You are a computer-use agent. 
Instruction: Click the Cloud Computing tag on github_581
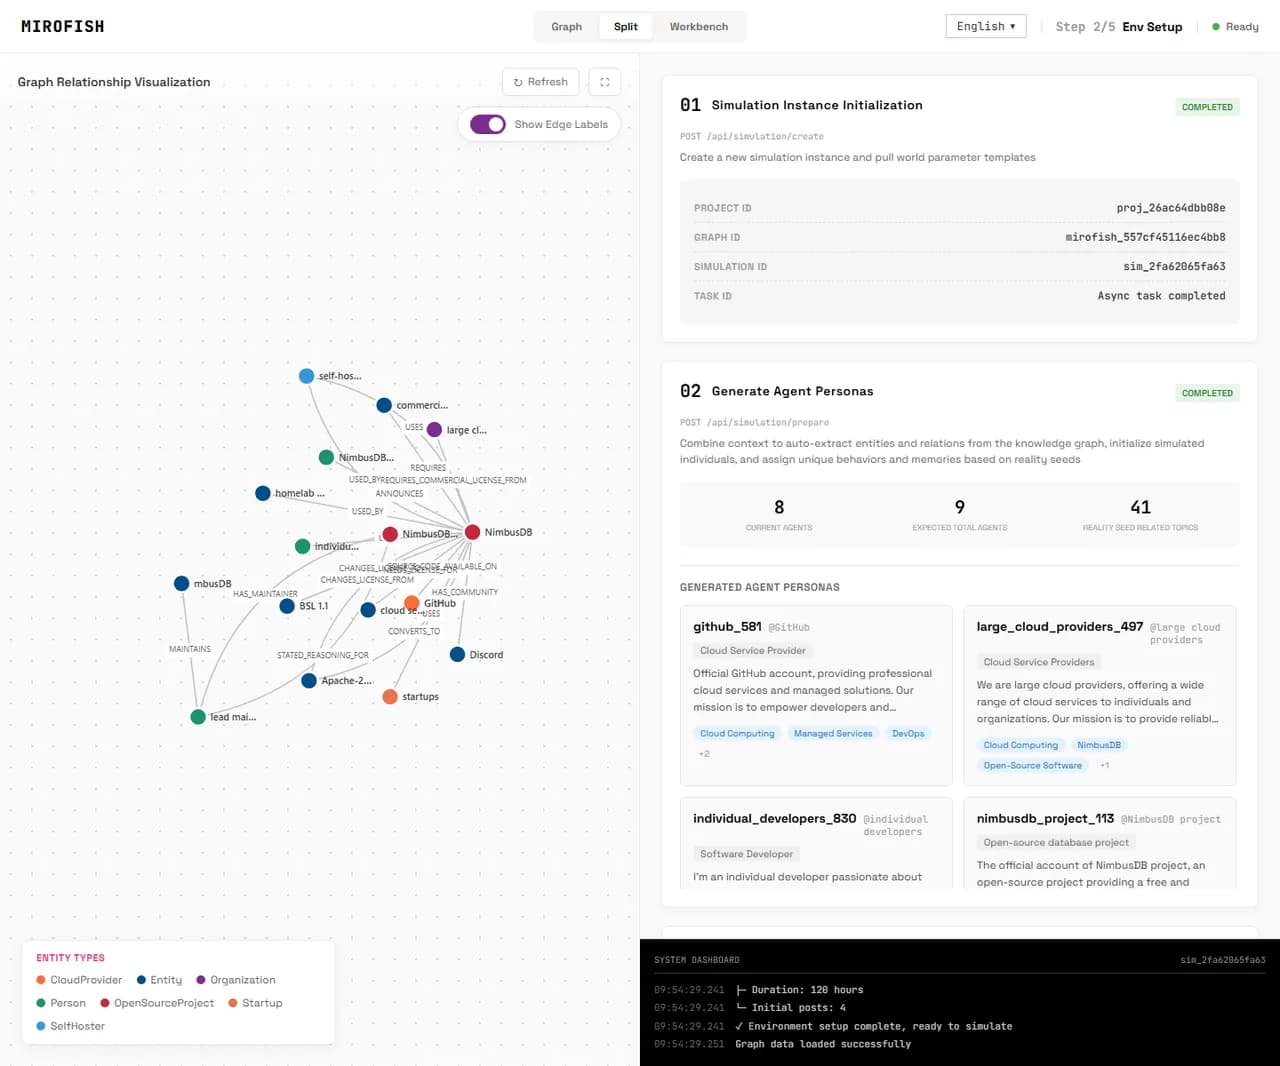pyautogui.click(x=737, y=734)
